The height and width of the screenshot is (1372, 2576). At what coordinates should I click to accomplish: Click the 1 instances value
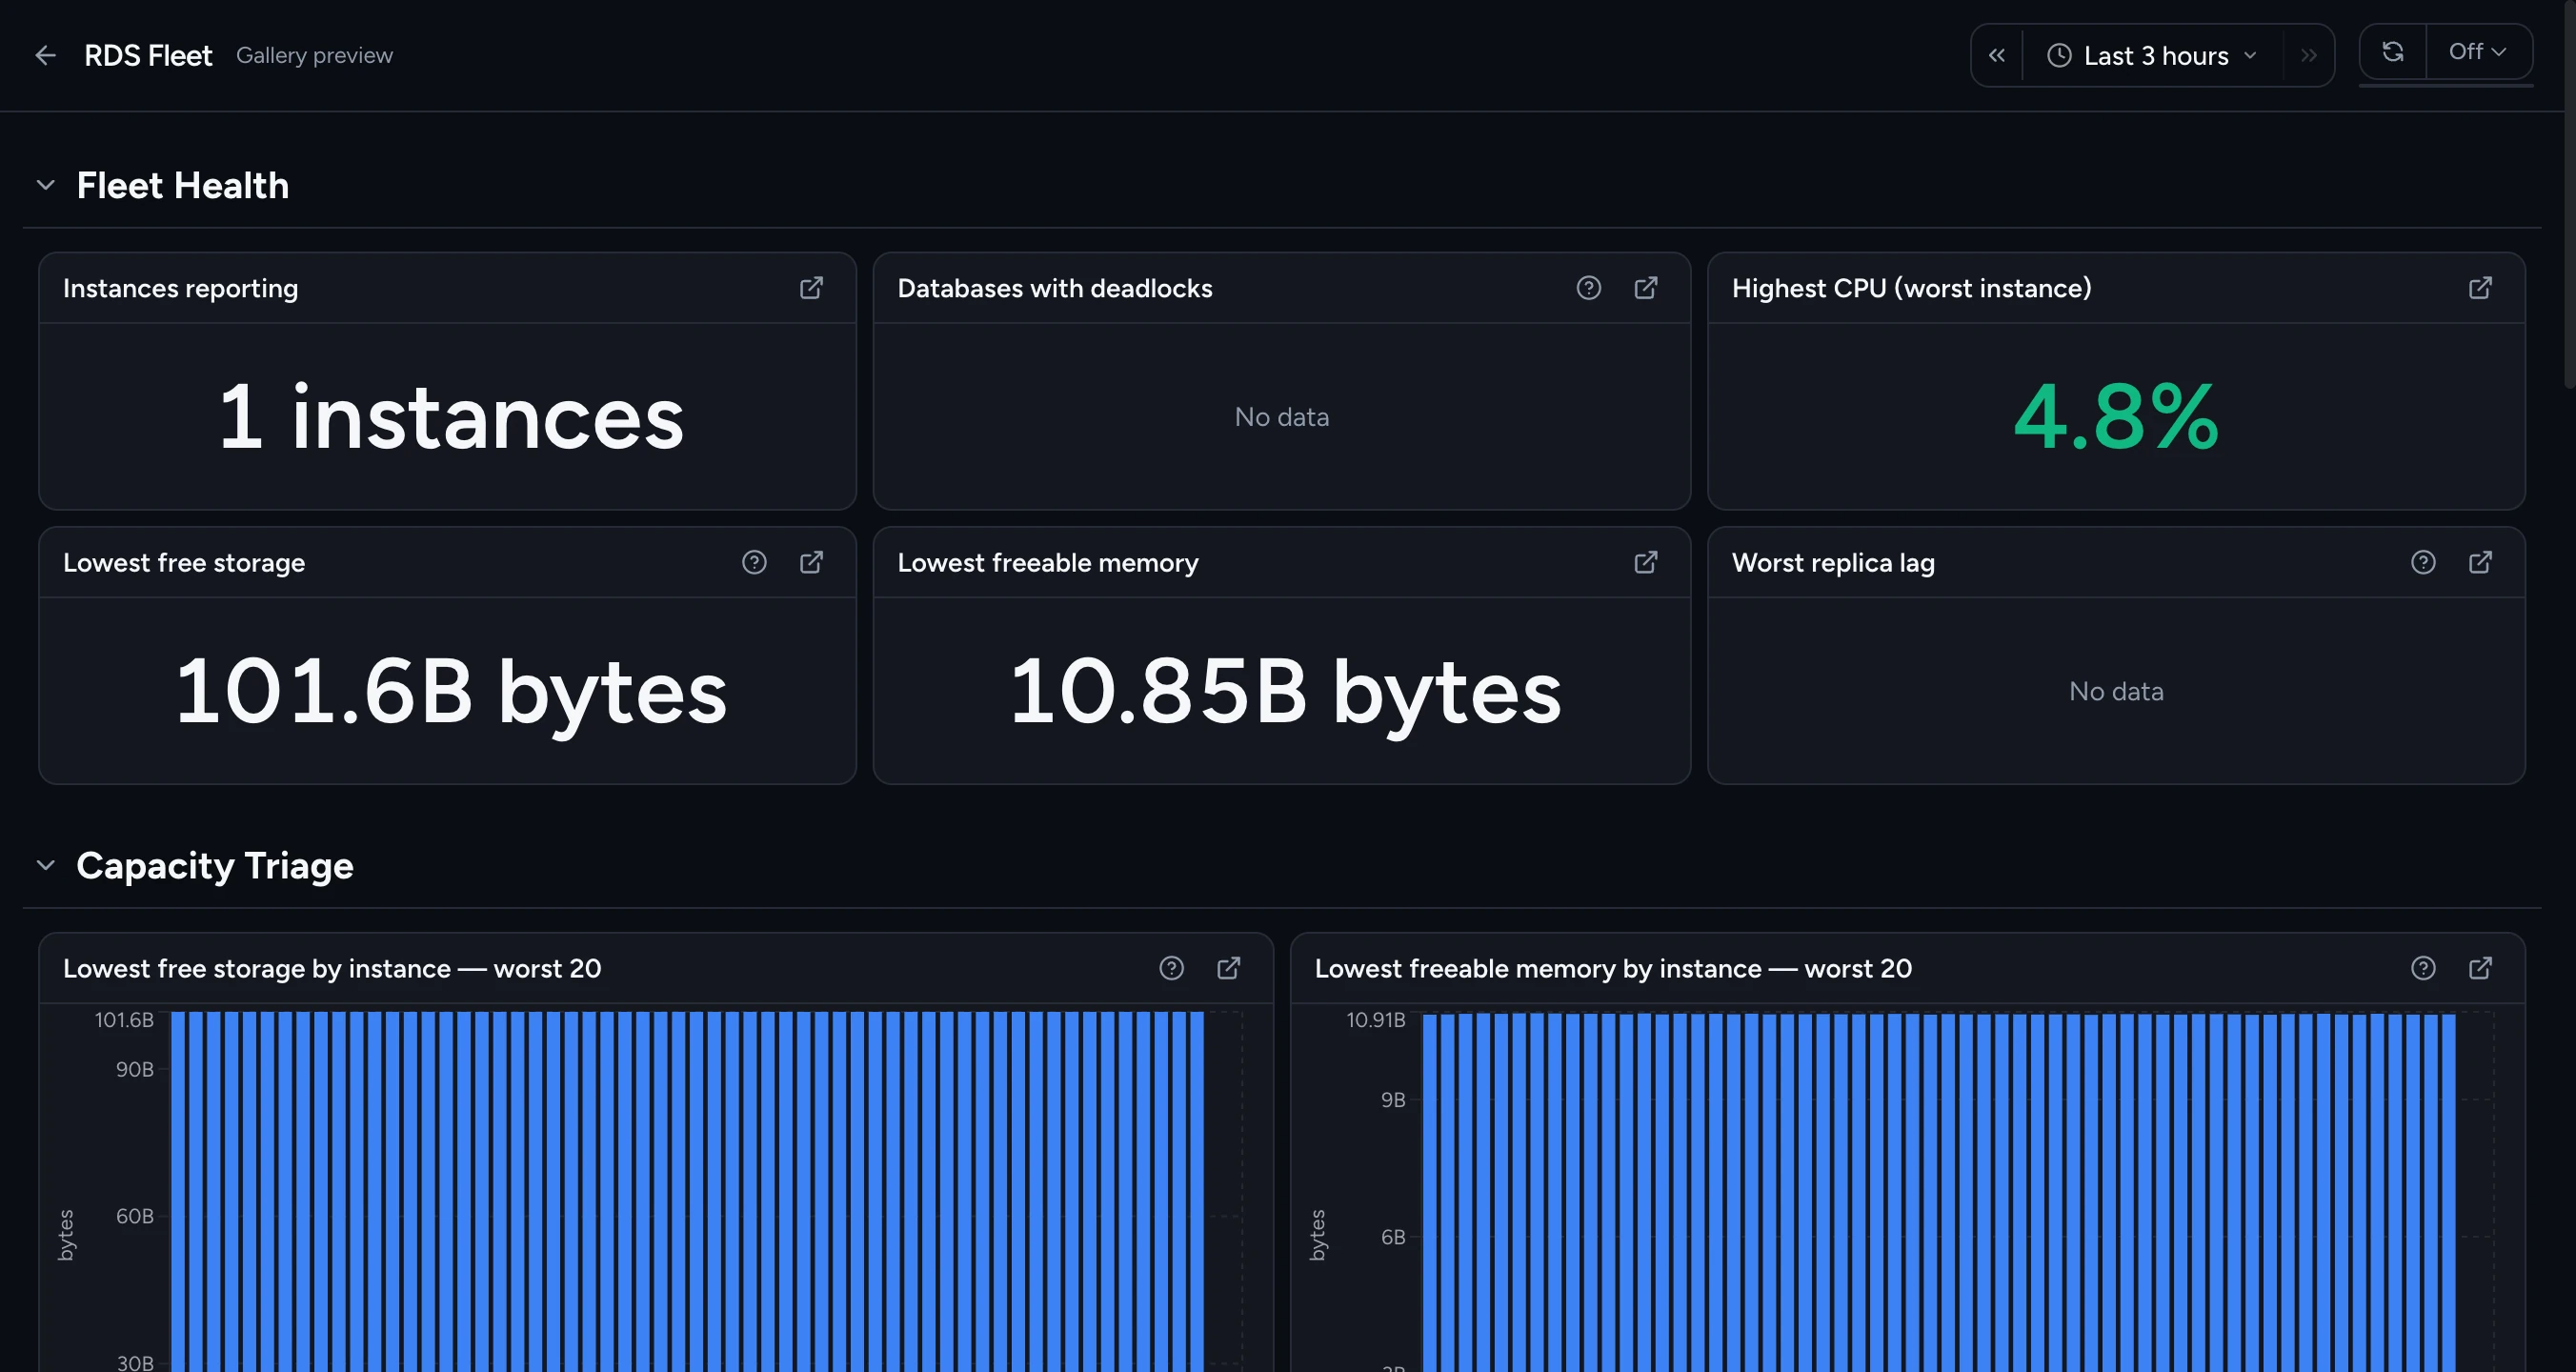point(451,417)
